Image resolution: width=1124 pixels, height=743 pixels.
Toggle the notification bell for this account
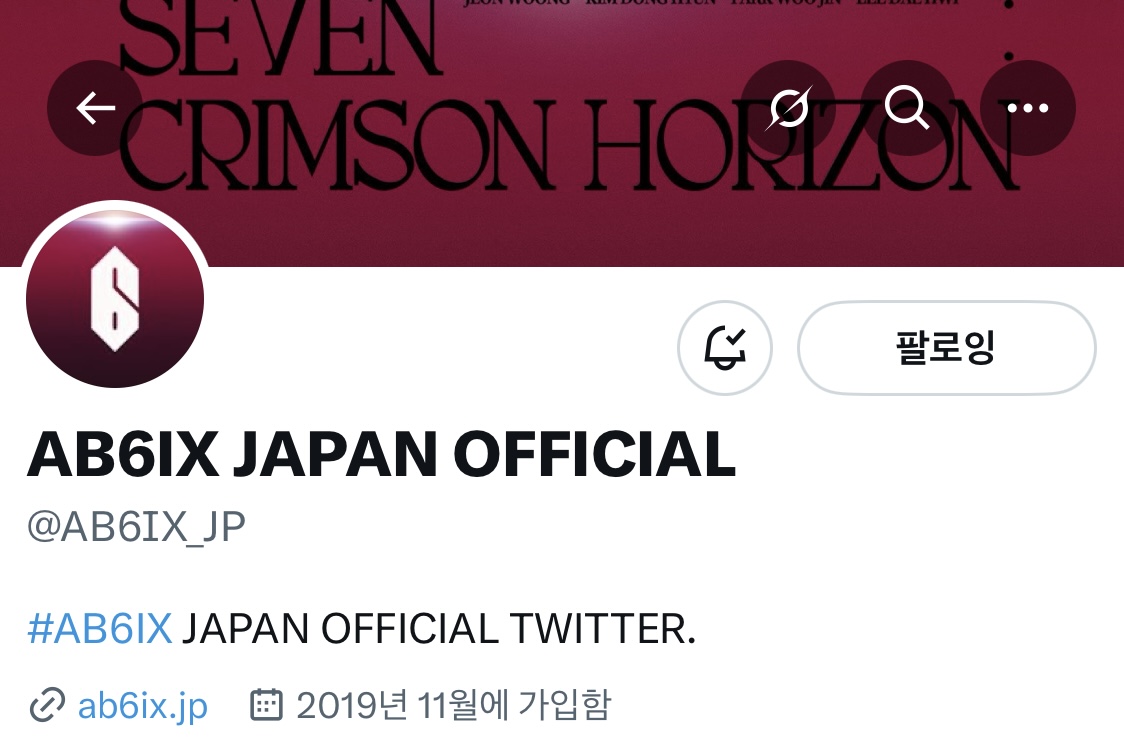click(x=725, y=348)
